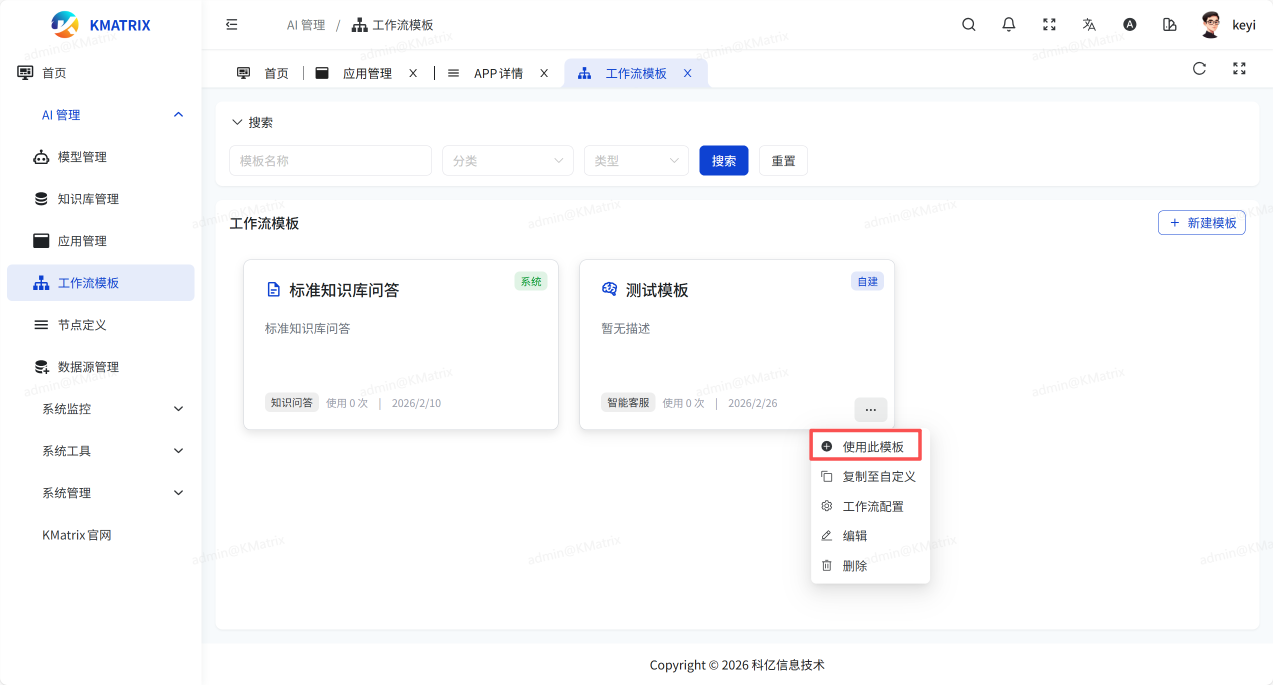
Task: Open the three-dot menu on 测试模板 card
Action: pos(870,409)
